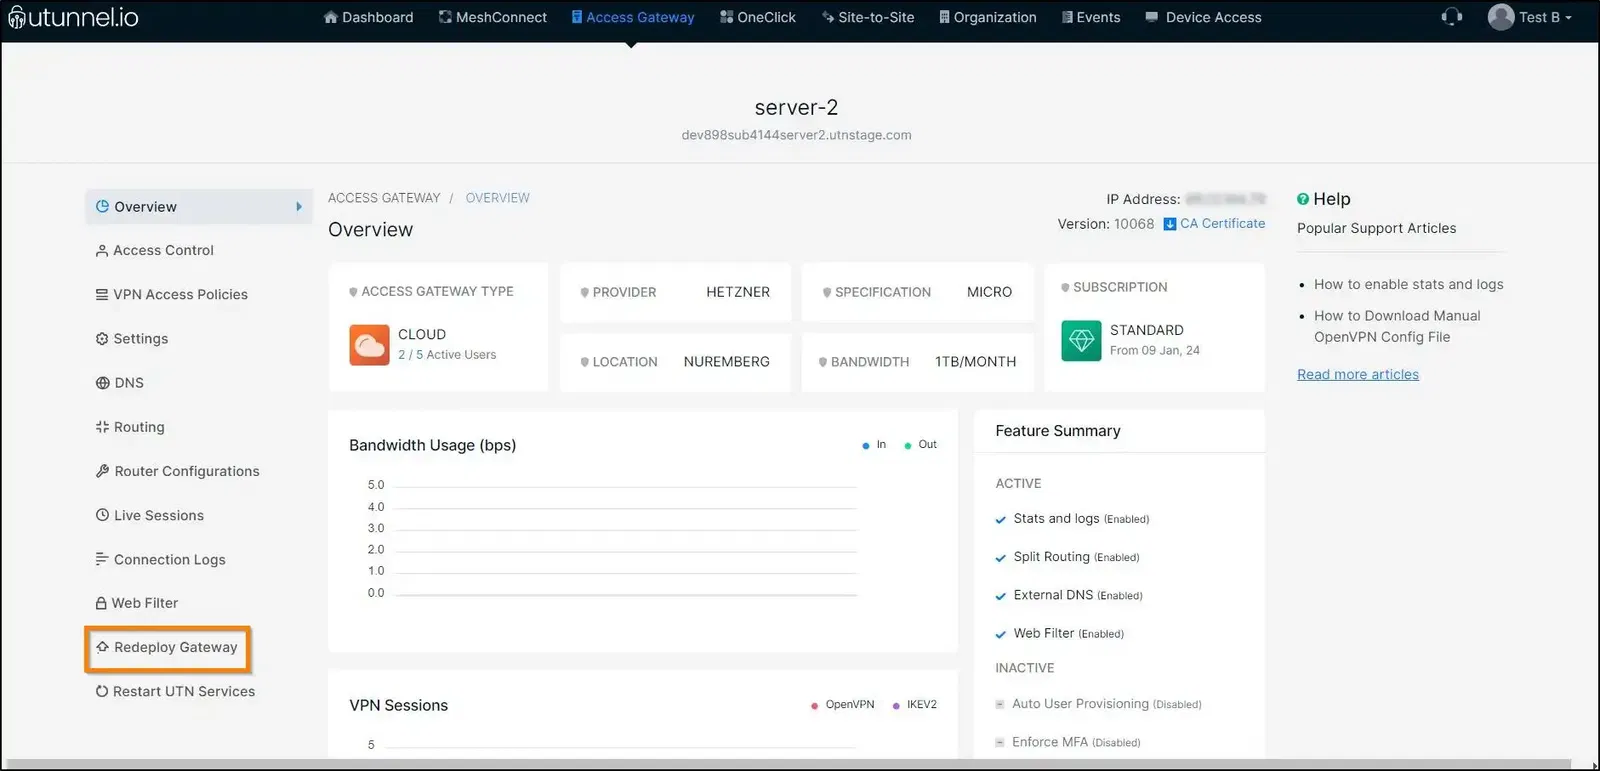The height and width of the screenshot is (771, 1600).
Task: Expand the Test B account dropdown
Action: pos(1545,17)
